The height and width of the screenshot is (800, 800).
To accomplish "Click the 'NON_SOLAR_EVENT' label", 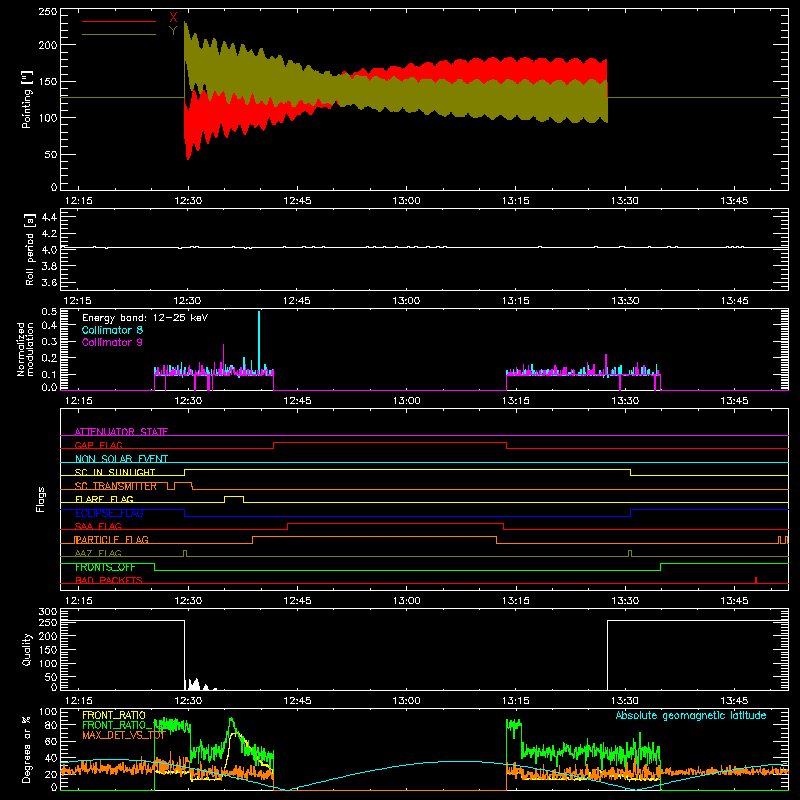I will coord(121,459).
